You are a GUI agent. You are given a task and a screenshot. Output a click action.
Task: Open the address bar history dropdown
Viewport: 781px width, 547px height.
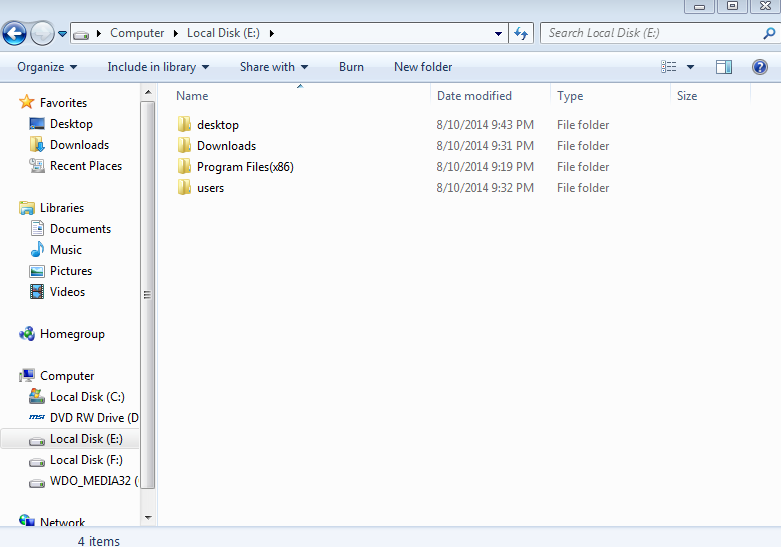498,33
